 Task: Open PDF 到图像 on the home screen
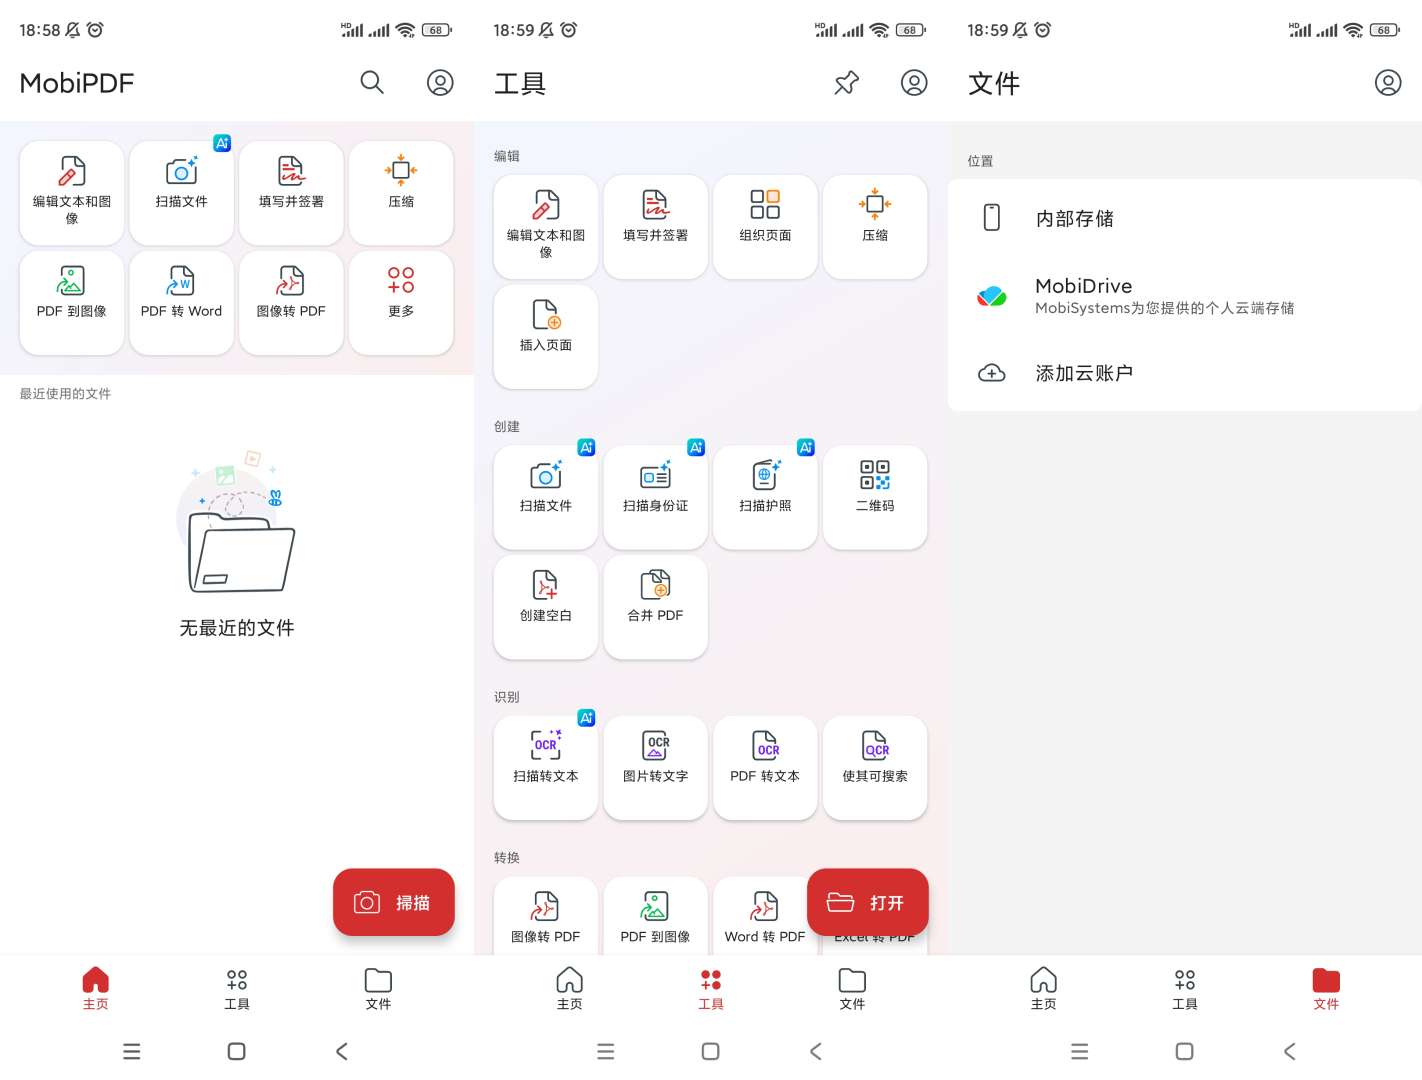[72, 303]
